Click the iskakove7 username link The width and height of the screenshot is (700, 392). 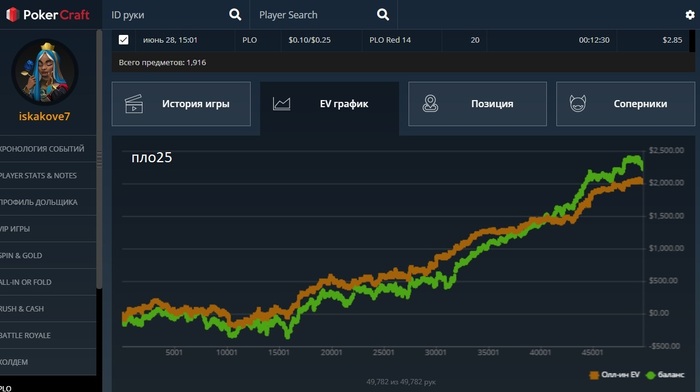(44, 117)
